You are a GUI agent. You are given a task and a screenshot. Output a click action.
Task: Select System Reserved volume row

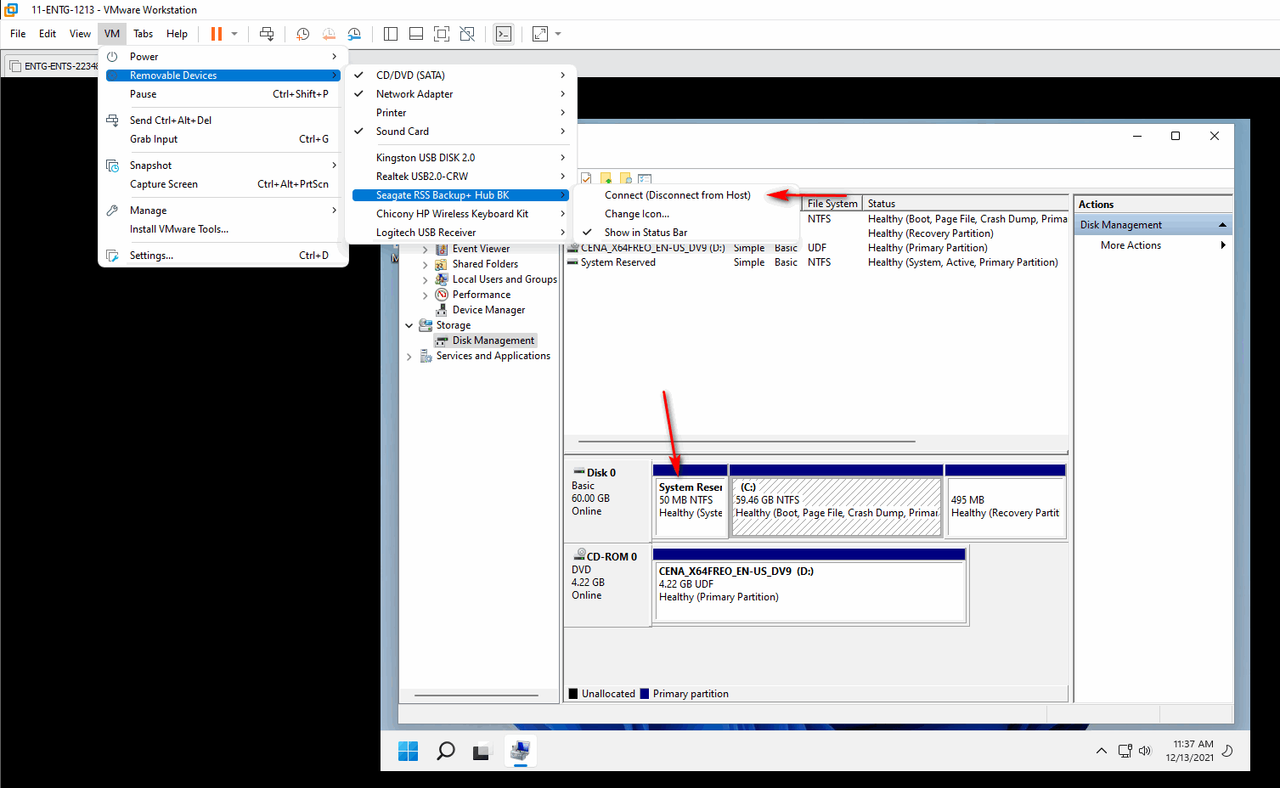[816, 262]
